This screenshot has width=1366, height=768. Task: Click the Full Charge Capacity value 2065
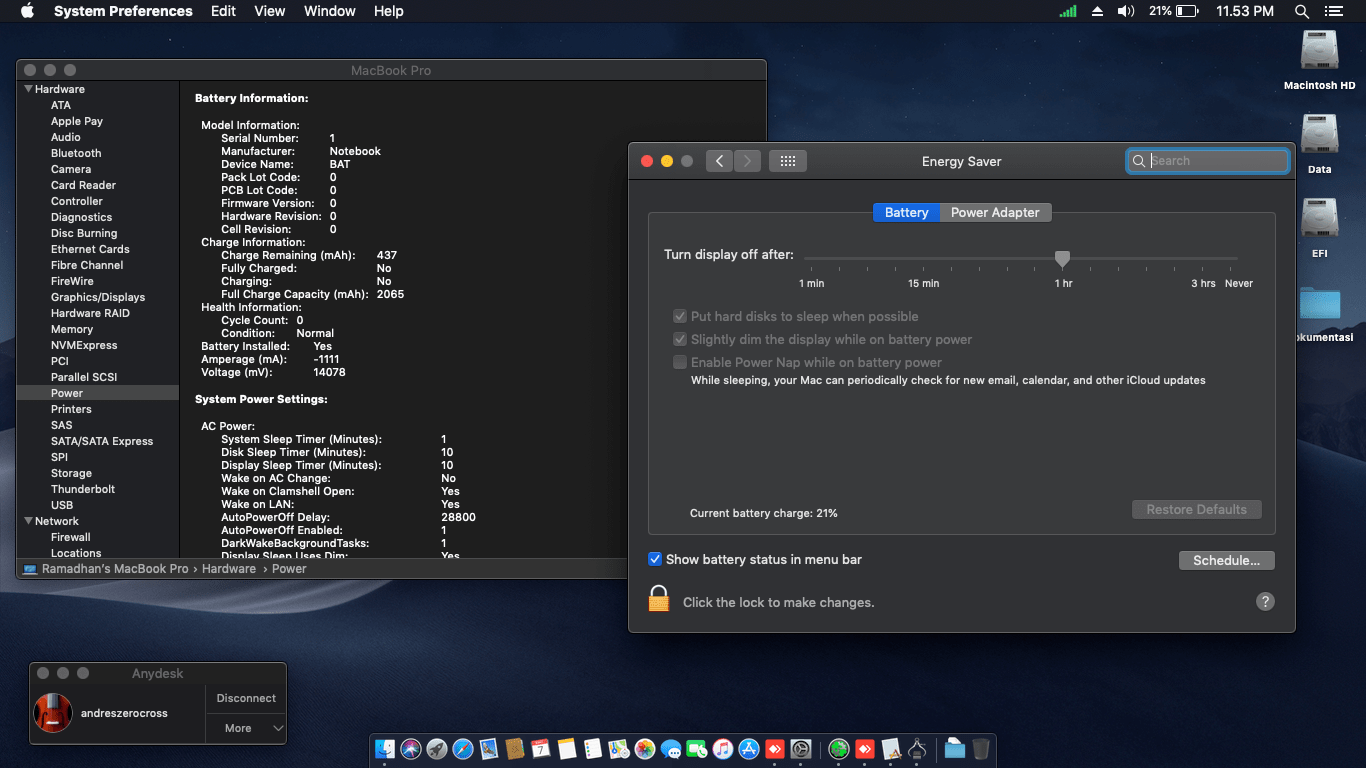tap(391, 294)
